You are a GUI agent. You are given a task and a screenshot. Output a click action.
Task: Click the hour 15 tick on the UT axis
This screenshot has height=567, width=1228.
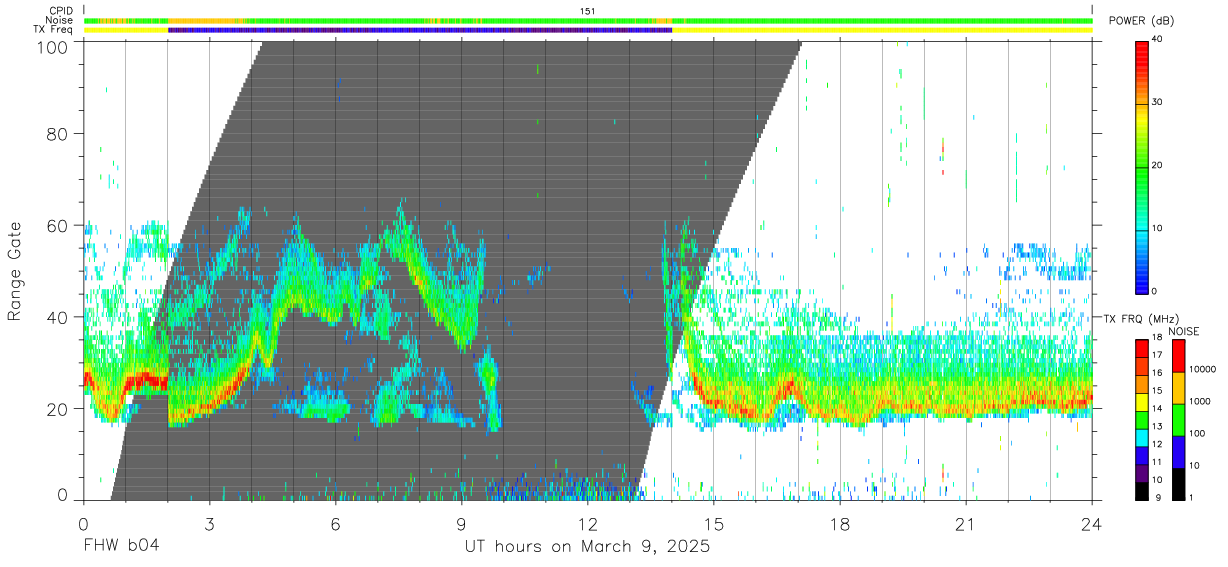[714, 523]
